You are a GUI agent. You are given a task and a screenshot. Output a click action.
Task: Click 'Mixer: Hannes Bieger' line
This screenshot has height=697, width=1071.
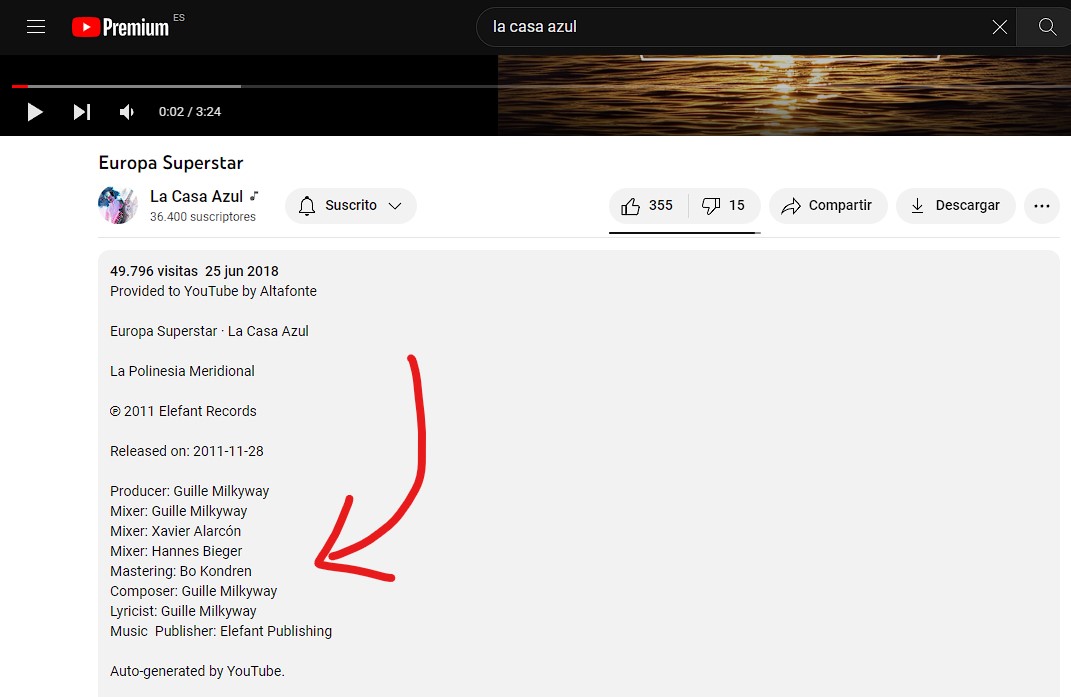coord(176,551)
